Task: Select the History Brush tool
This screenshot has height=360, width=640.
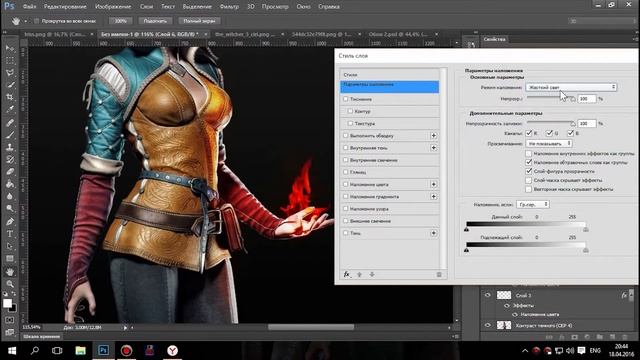Action: 10,159
